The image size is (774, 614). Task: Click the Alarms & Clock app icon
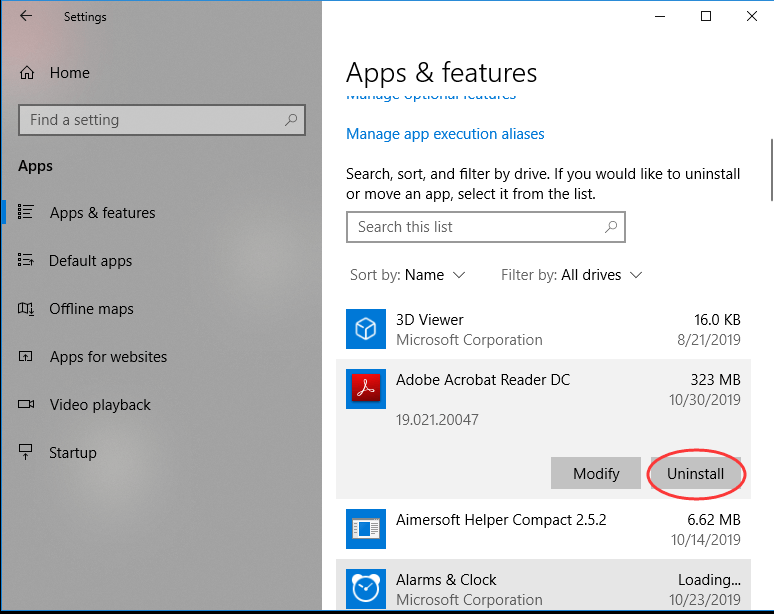(x=366, y=588)
